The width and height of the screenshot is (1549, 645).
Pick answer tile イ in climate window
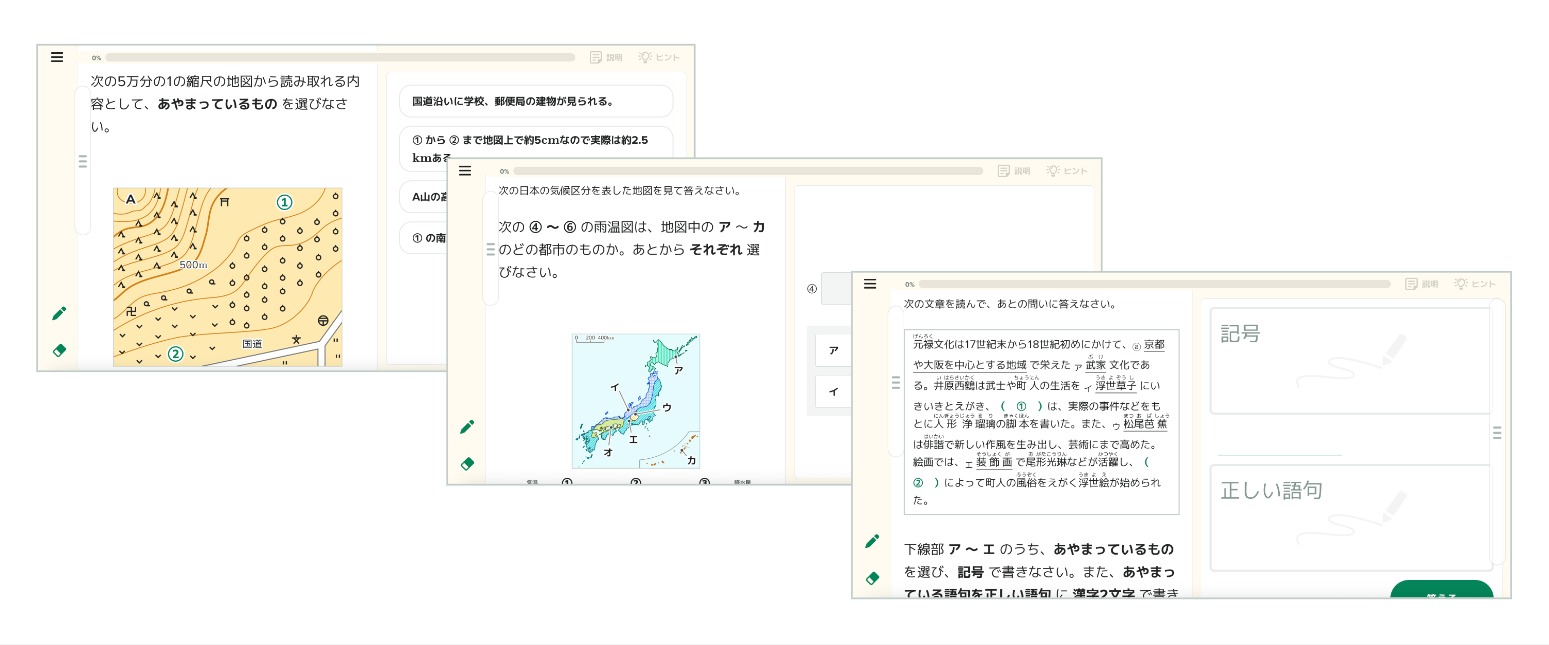[x=834, y=391]
